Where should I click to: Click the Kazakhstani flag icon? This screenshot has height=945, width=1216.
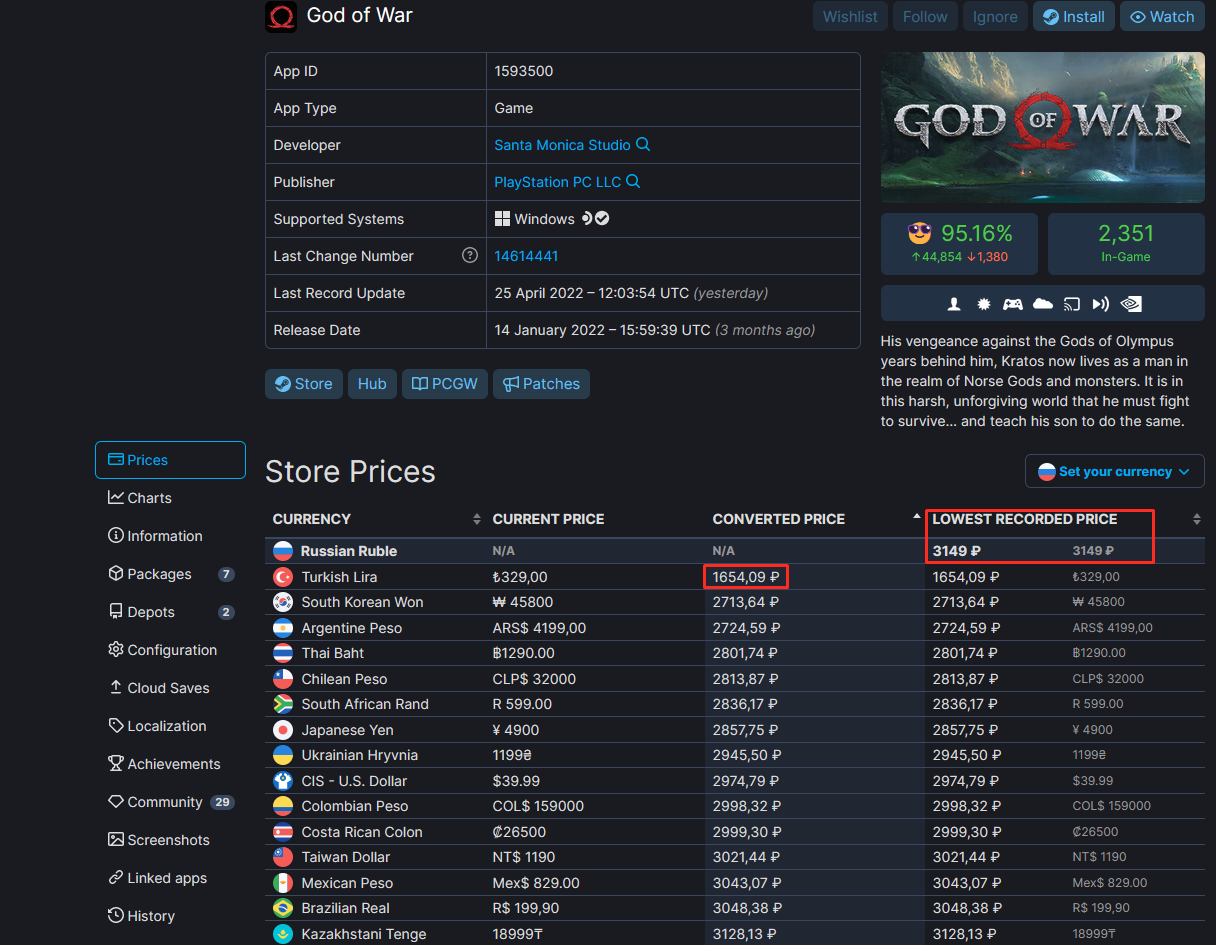point(283,934)
